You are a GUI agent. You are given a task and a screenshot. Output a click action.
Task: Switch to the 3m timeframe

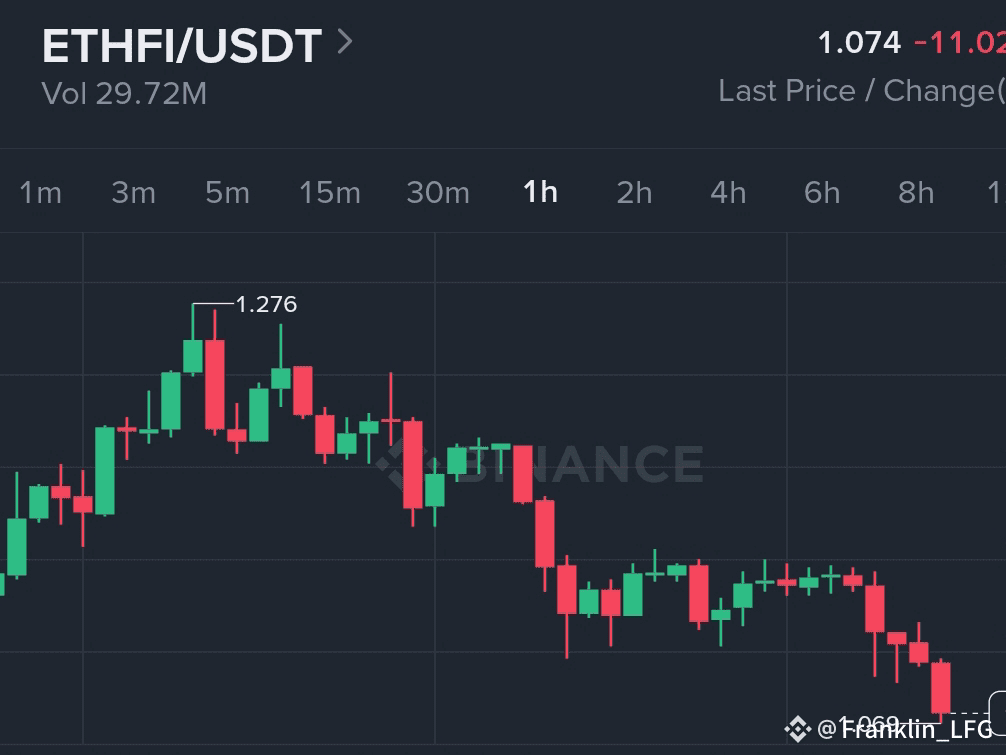[133, 193]
